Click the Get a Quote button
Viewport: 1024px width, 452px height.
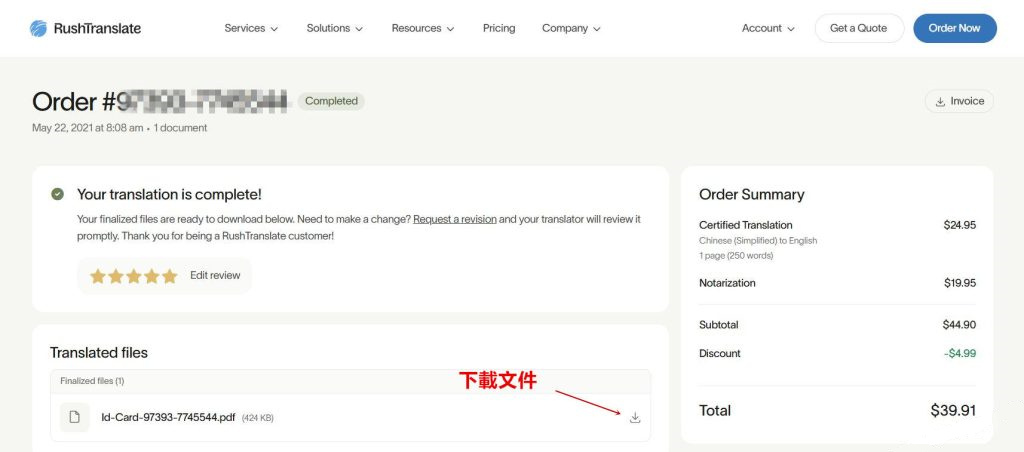858,28
